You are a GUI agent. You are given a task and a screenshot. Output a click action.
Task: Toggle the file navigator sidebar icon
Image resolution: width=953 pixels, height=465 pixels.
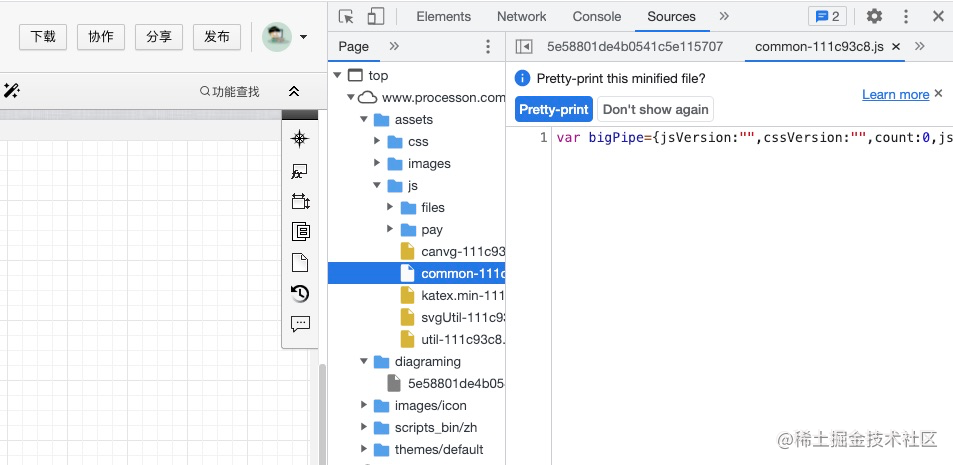coord(523,46)
